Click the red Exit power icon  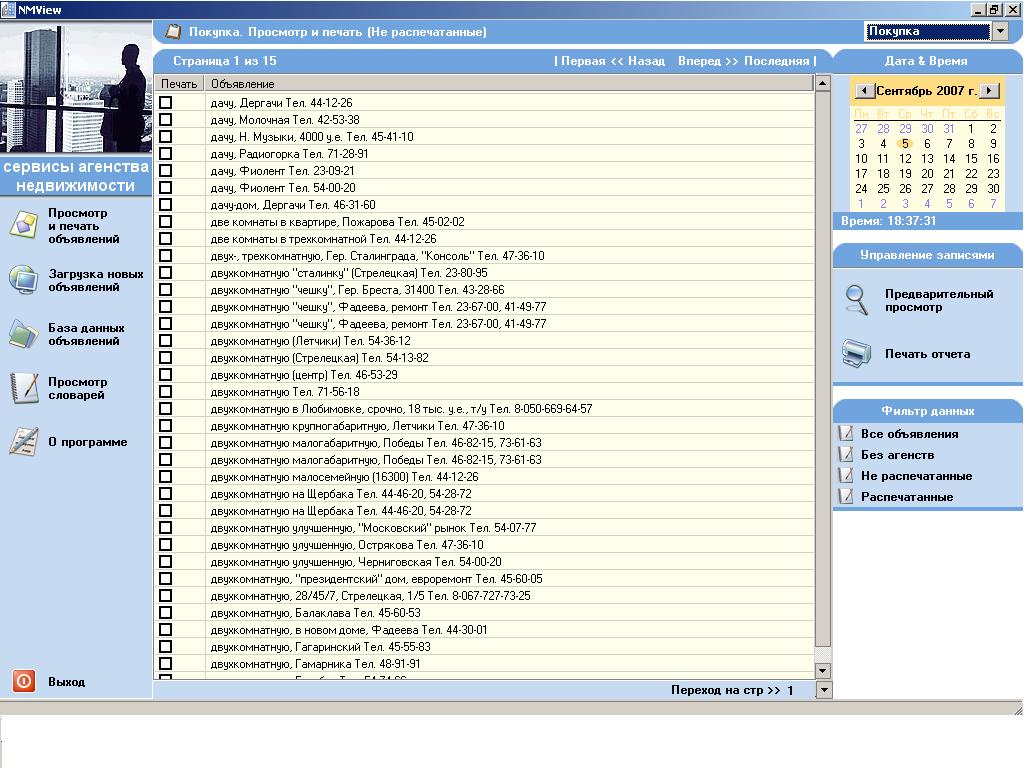click(x=24, y=681)
